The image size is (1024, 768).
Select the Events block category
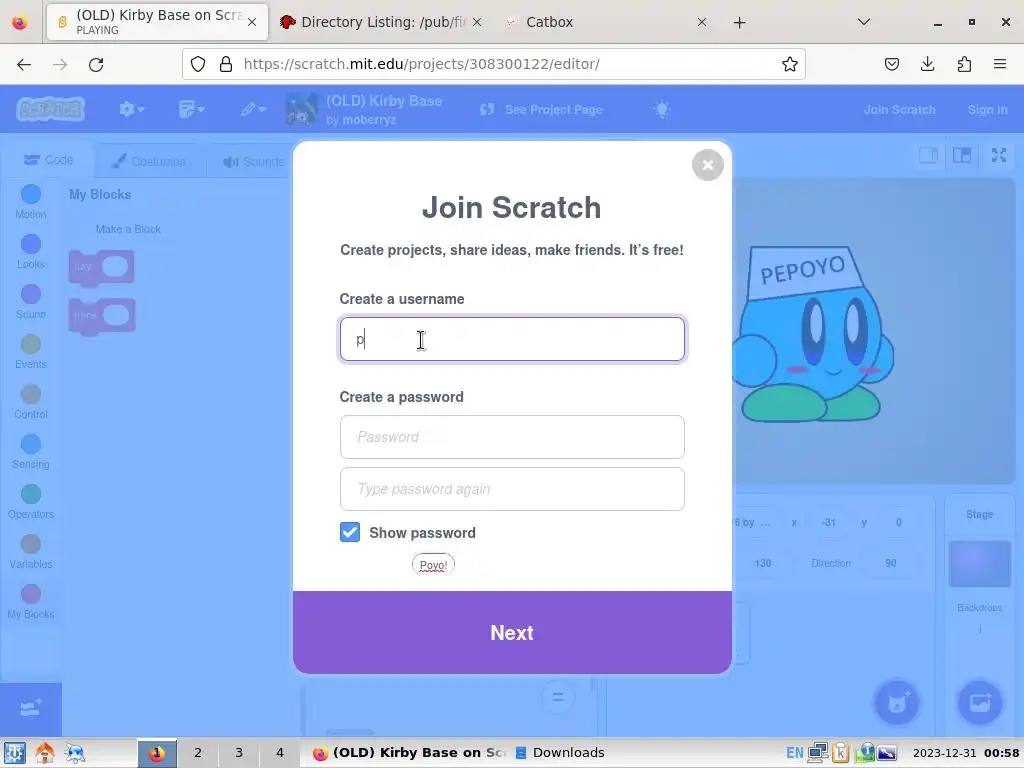[31, 351]
